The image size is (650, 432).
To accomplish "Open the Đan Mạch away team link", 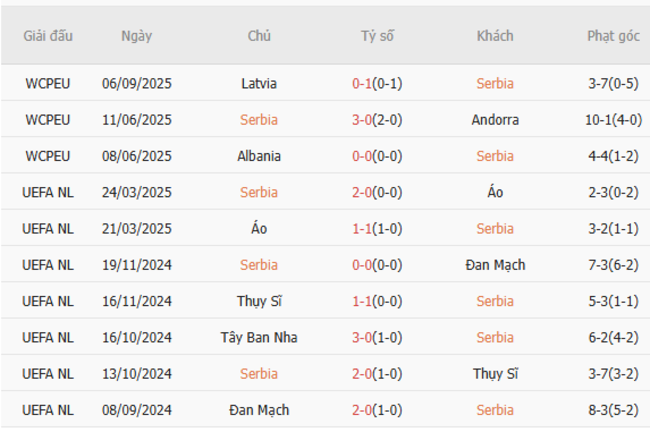I will [x=495, y=265].
